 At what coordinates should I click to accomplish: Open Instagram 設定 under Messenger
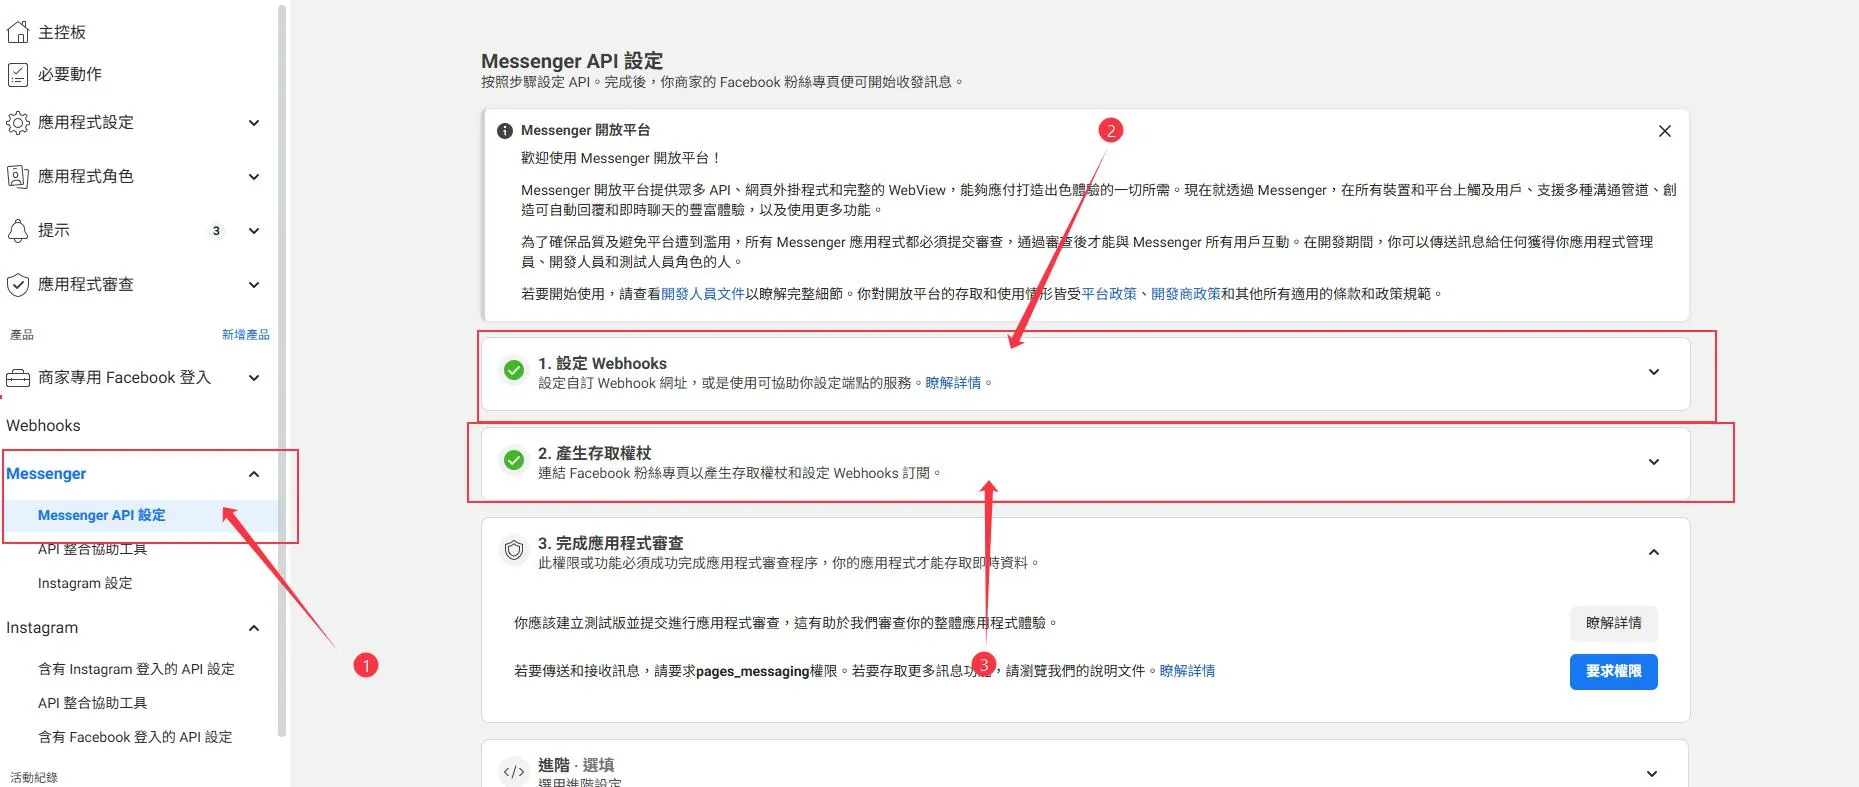click(x=85, y=583)
